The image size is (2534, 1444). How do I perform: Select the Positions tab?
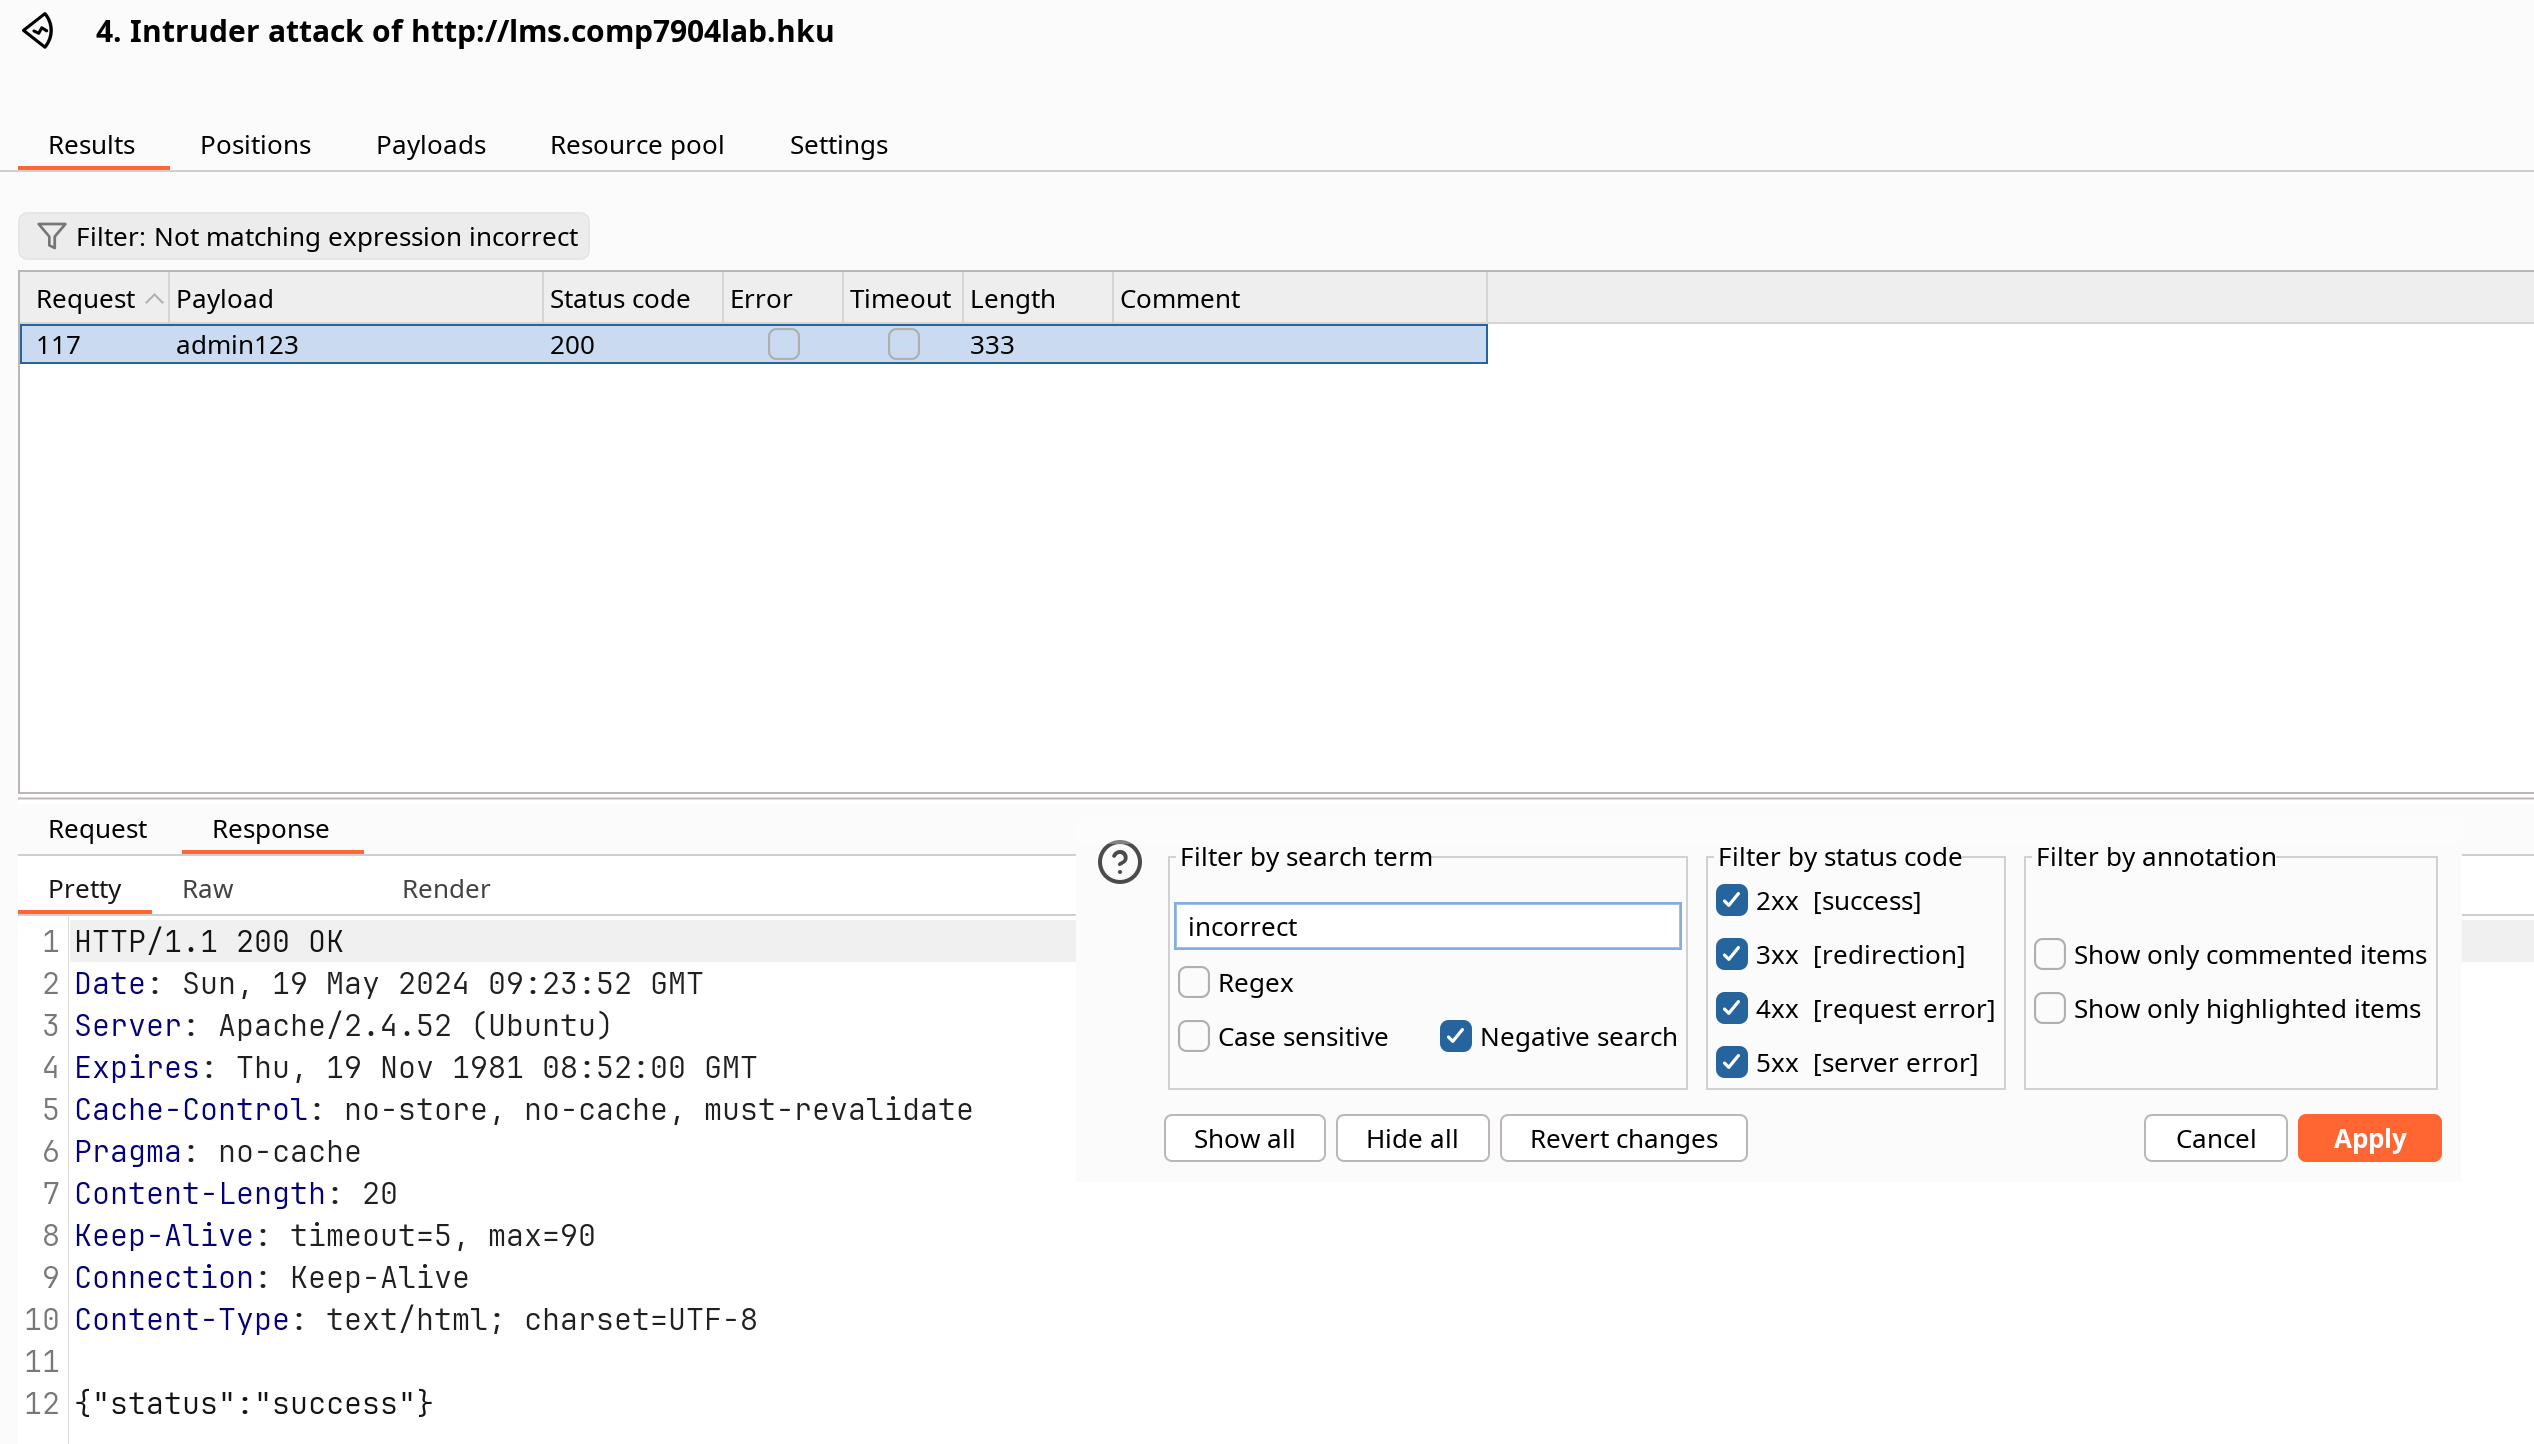254,144
